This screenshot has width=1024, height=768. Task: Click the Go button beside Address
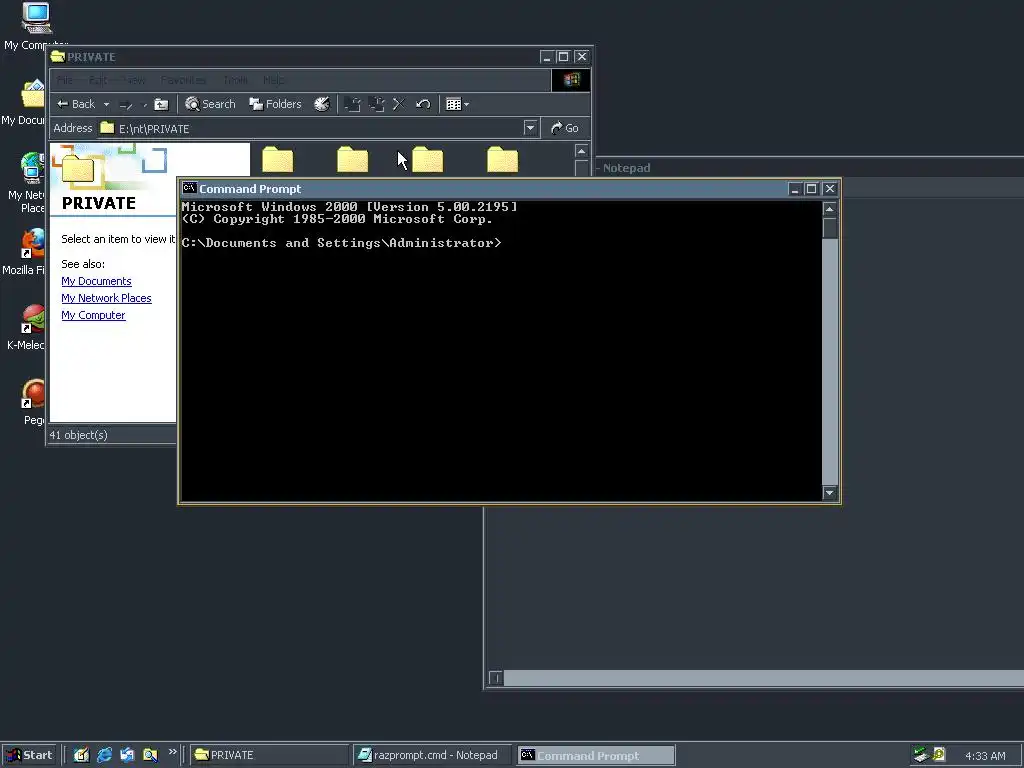point(565,128)
